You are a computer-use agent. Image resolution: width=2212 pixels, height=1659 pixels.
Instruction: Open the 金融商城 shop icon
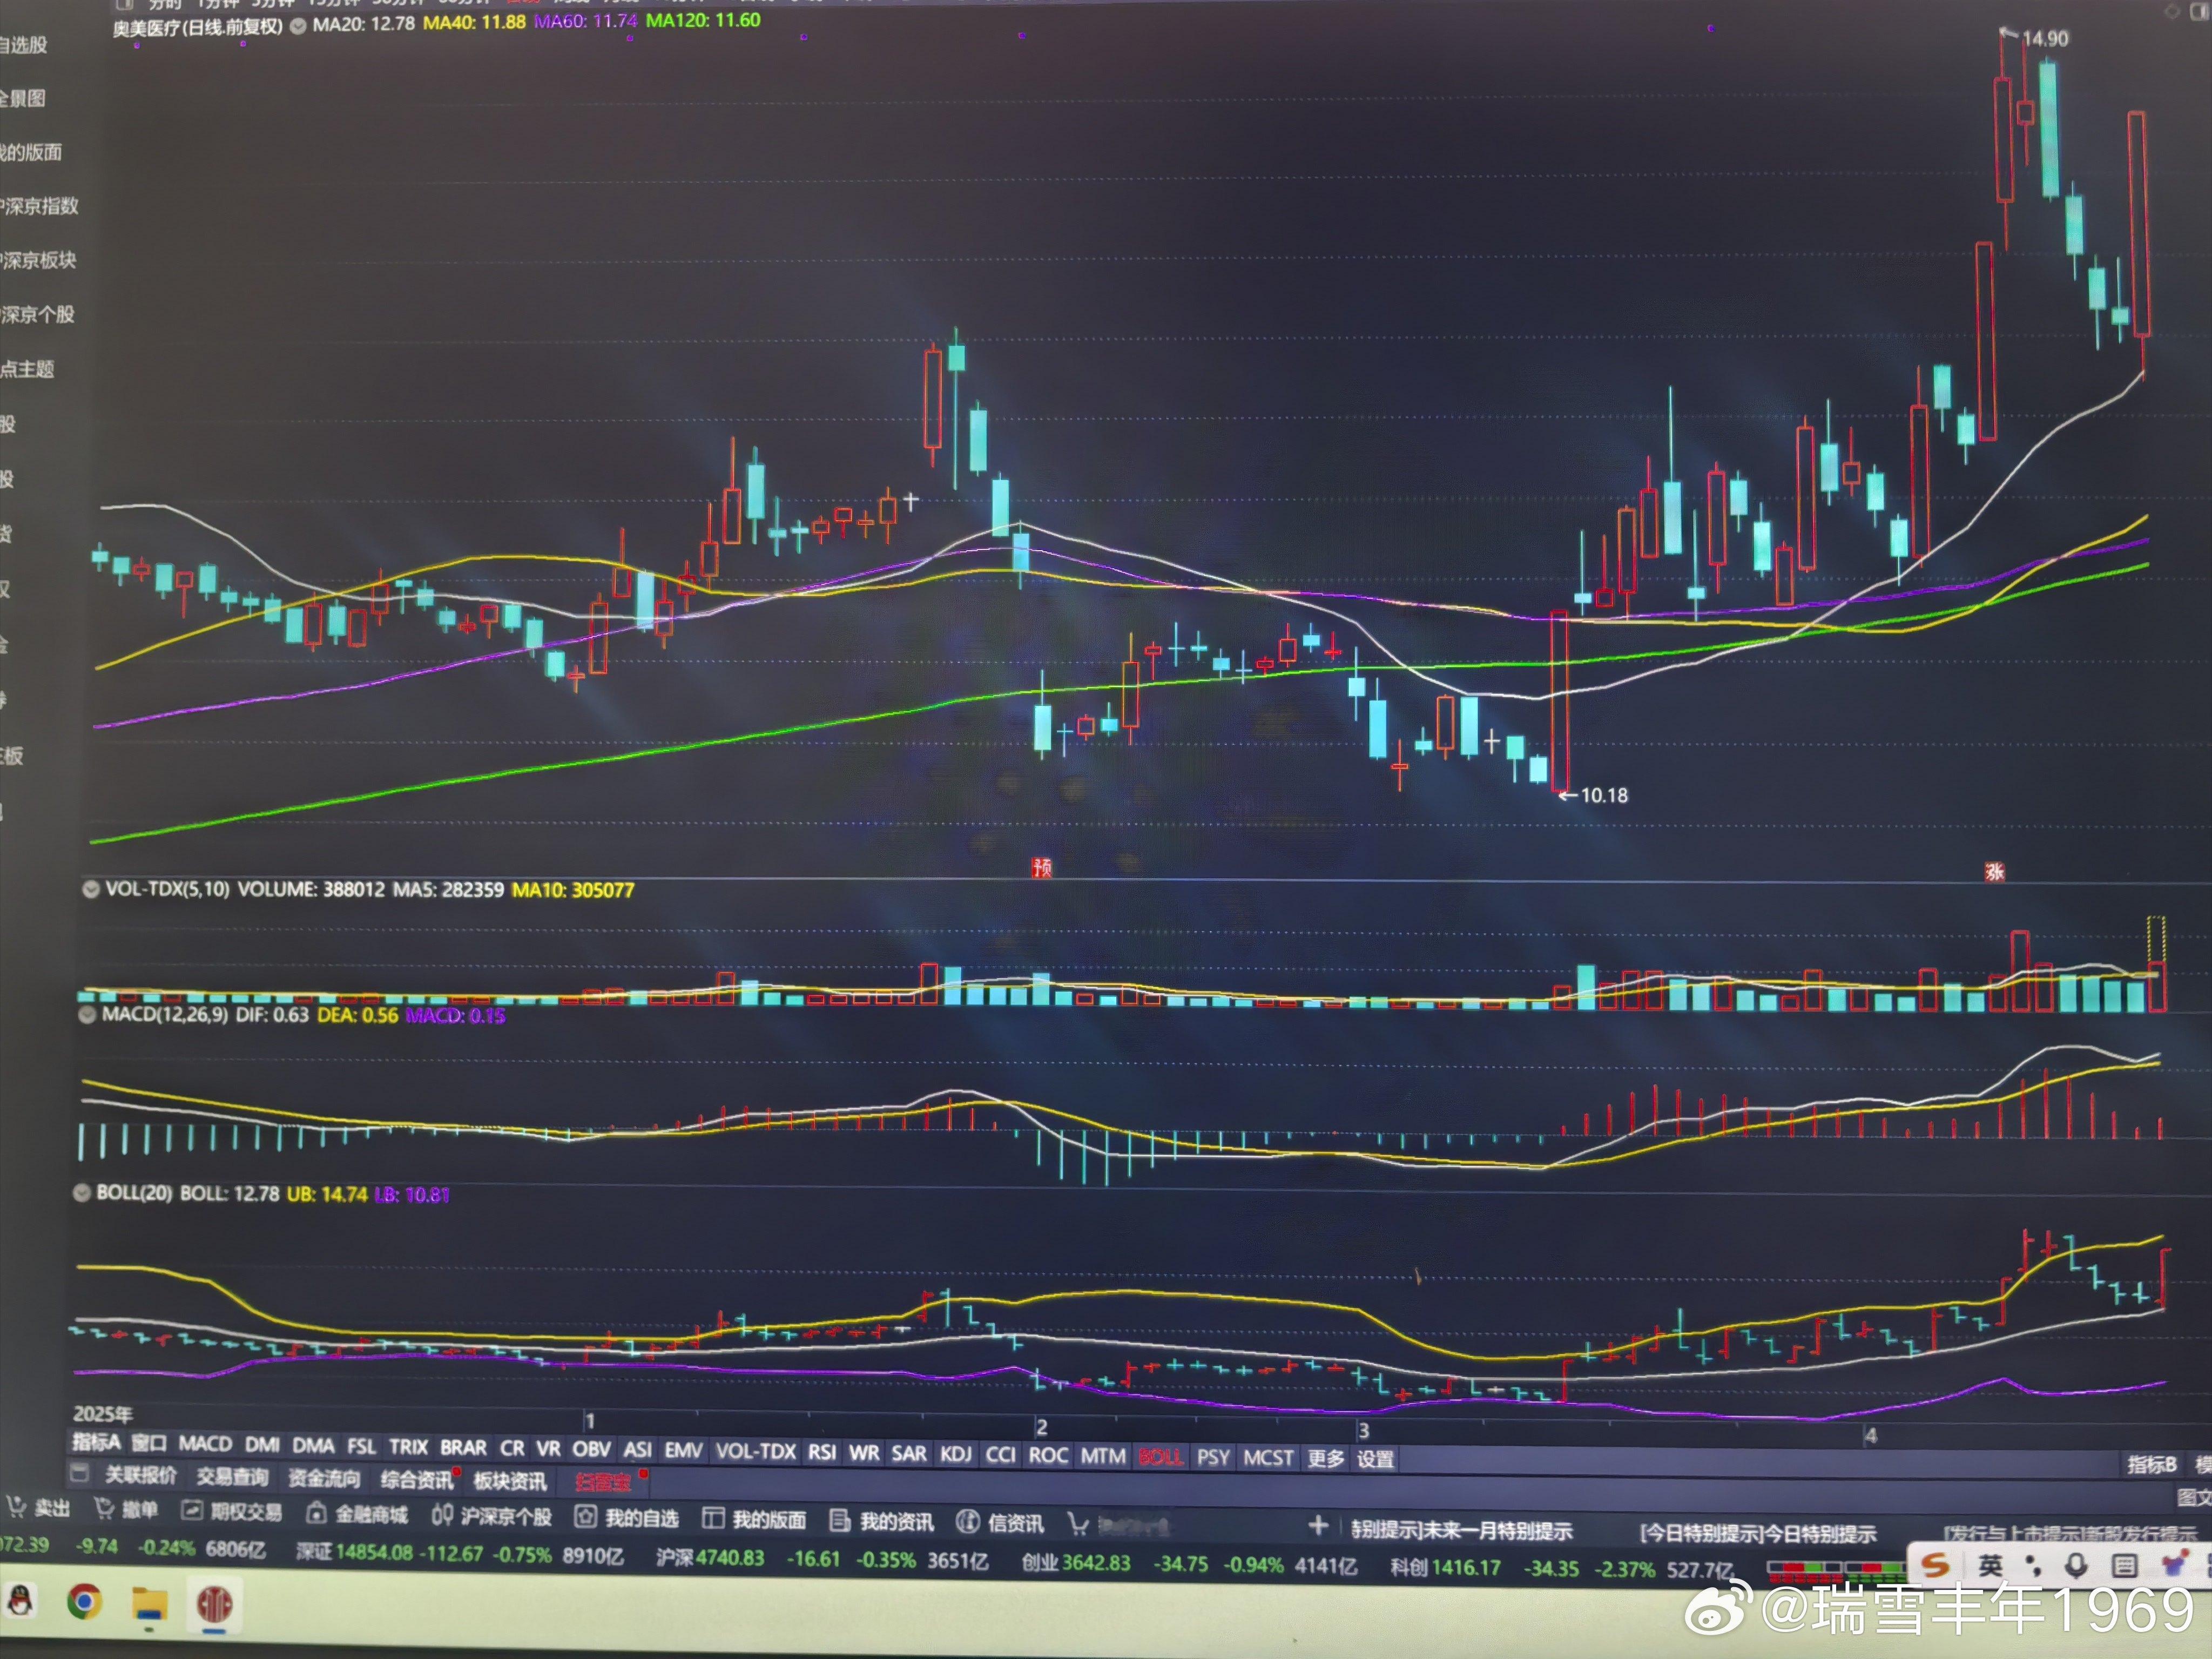tap(316, 1513)
